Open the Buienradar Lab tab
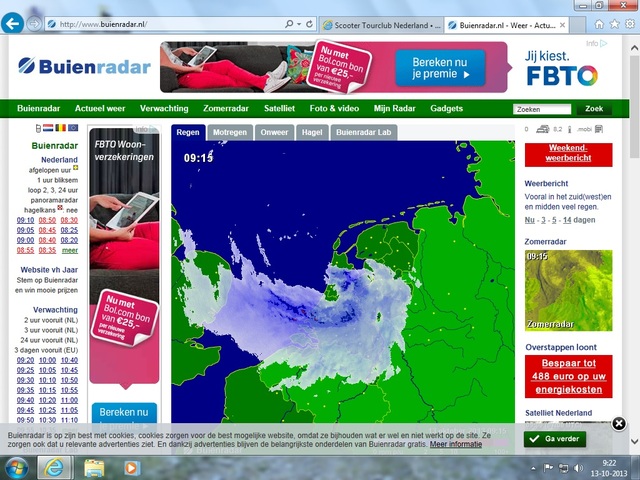 [364, 132]
